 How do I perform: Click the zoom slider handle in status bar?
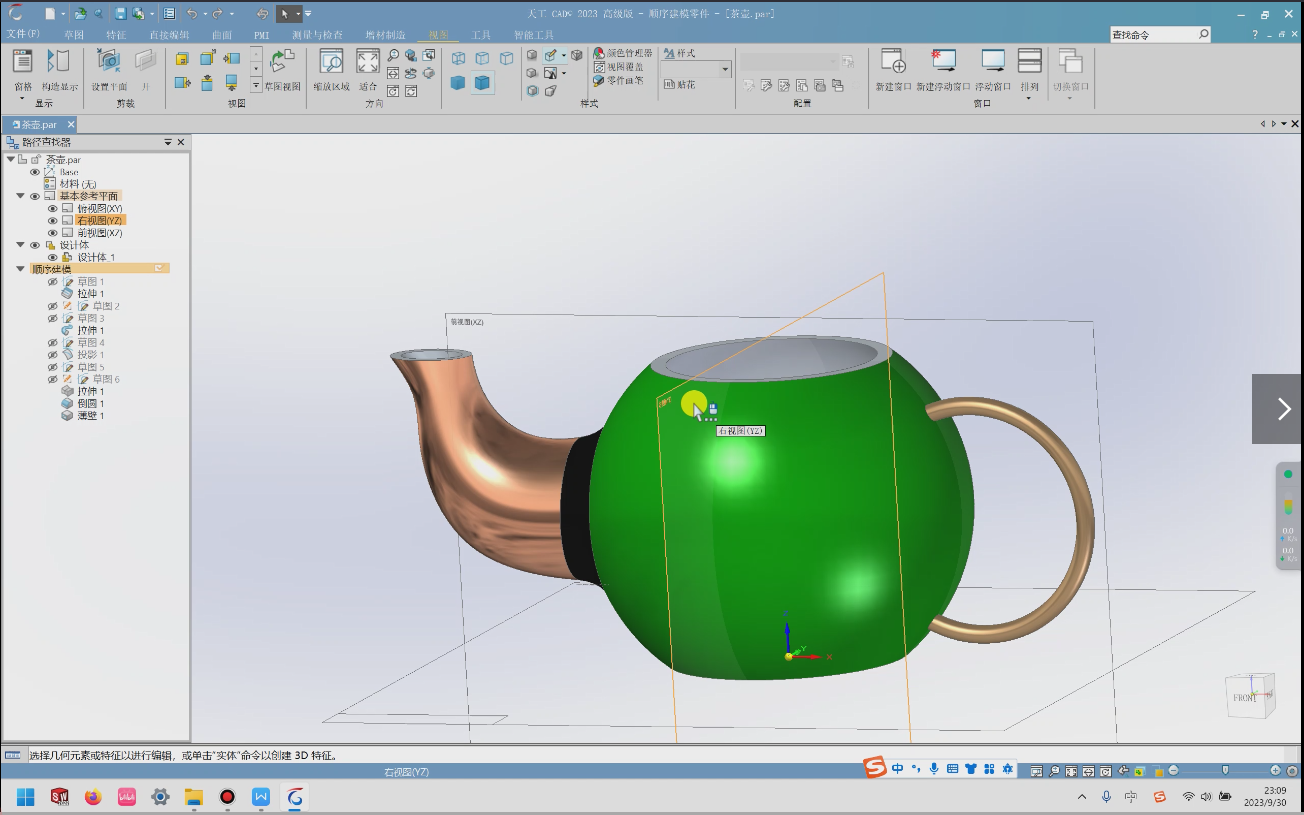pyautogui.click(x=1225, y=770)
